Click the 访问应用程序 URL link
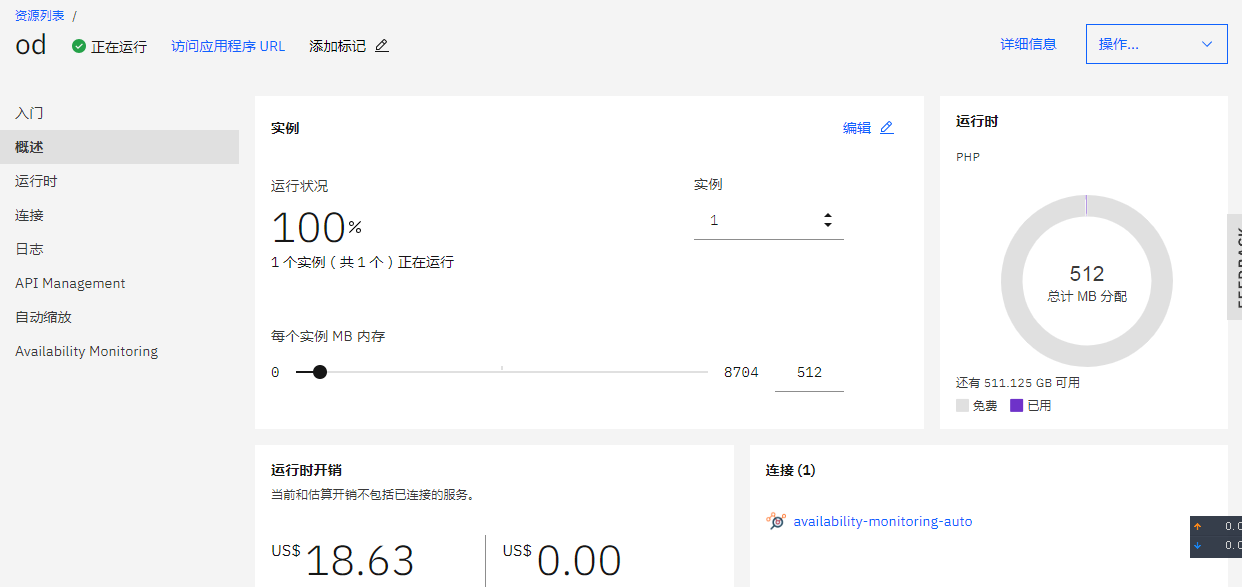The height and width of the screenshot is (587, 1242). click(228, 46)
